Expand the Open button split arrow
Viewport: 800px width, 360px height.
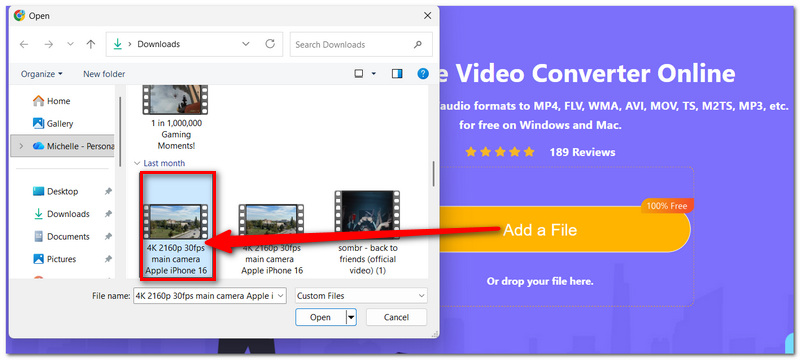351,317
